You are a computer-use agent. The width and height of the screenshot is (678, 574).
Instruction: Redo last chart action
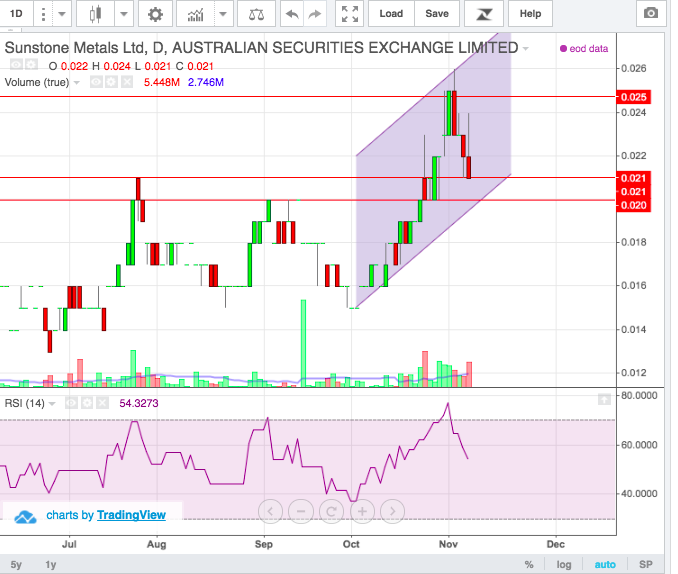[x=315, y=14]
